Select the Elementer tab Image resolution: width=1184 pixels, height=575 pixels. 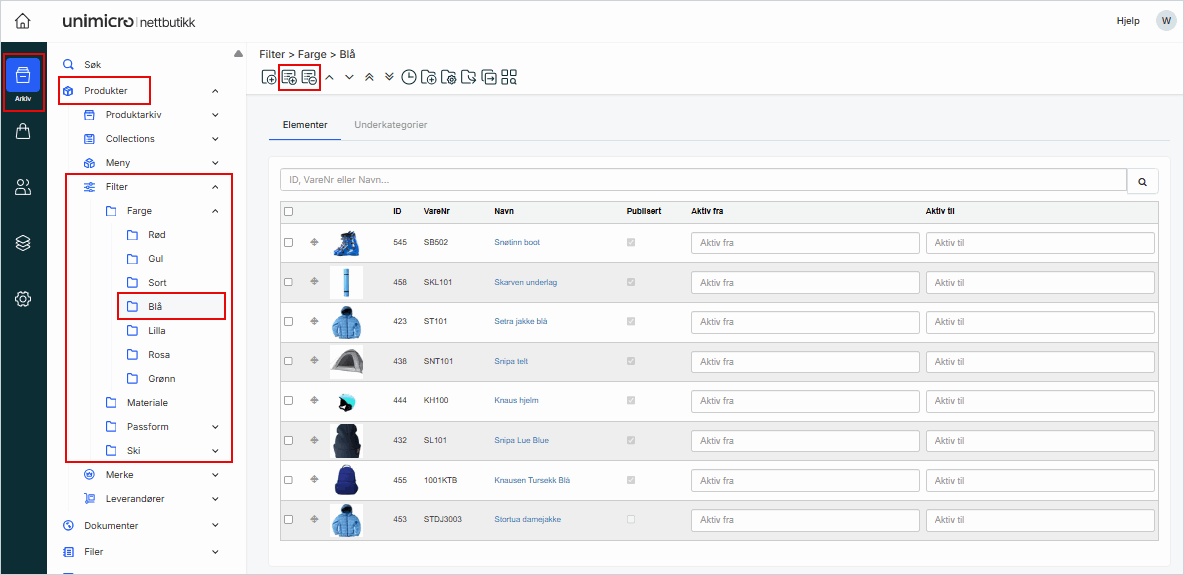pyautogui.click(x=305, y=125)
